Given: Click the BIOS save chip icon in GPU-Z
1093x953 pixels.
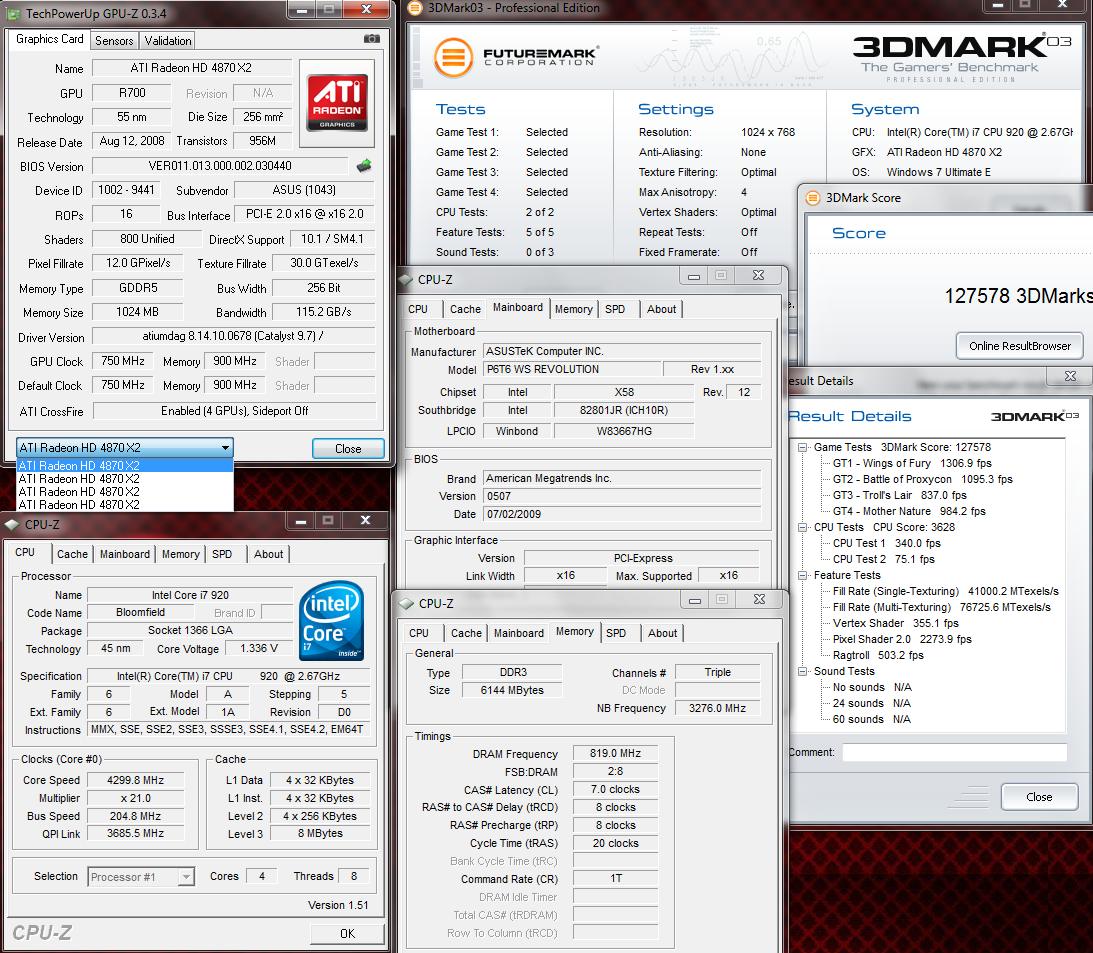Looking at the screenshot, I should (x=364, y=166).
